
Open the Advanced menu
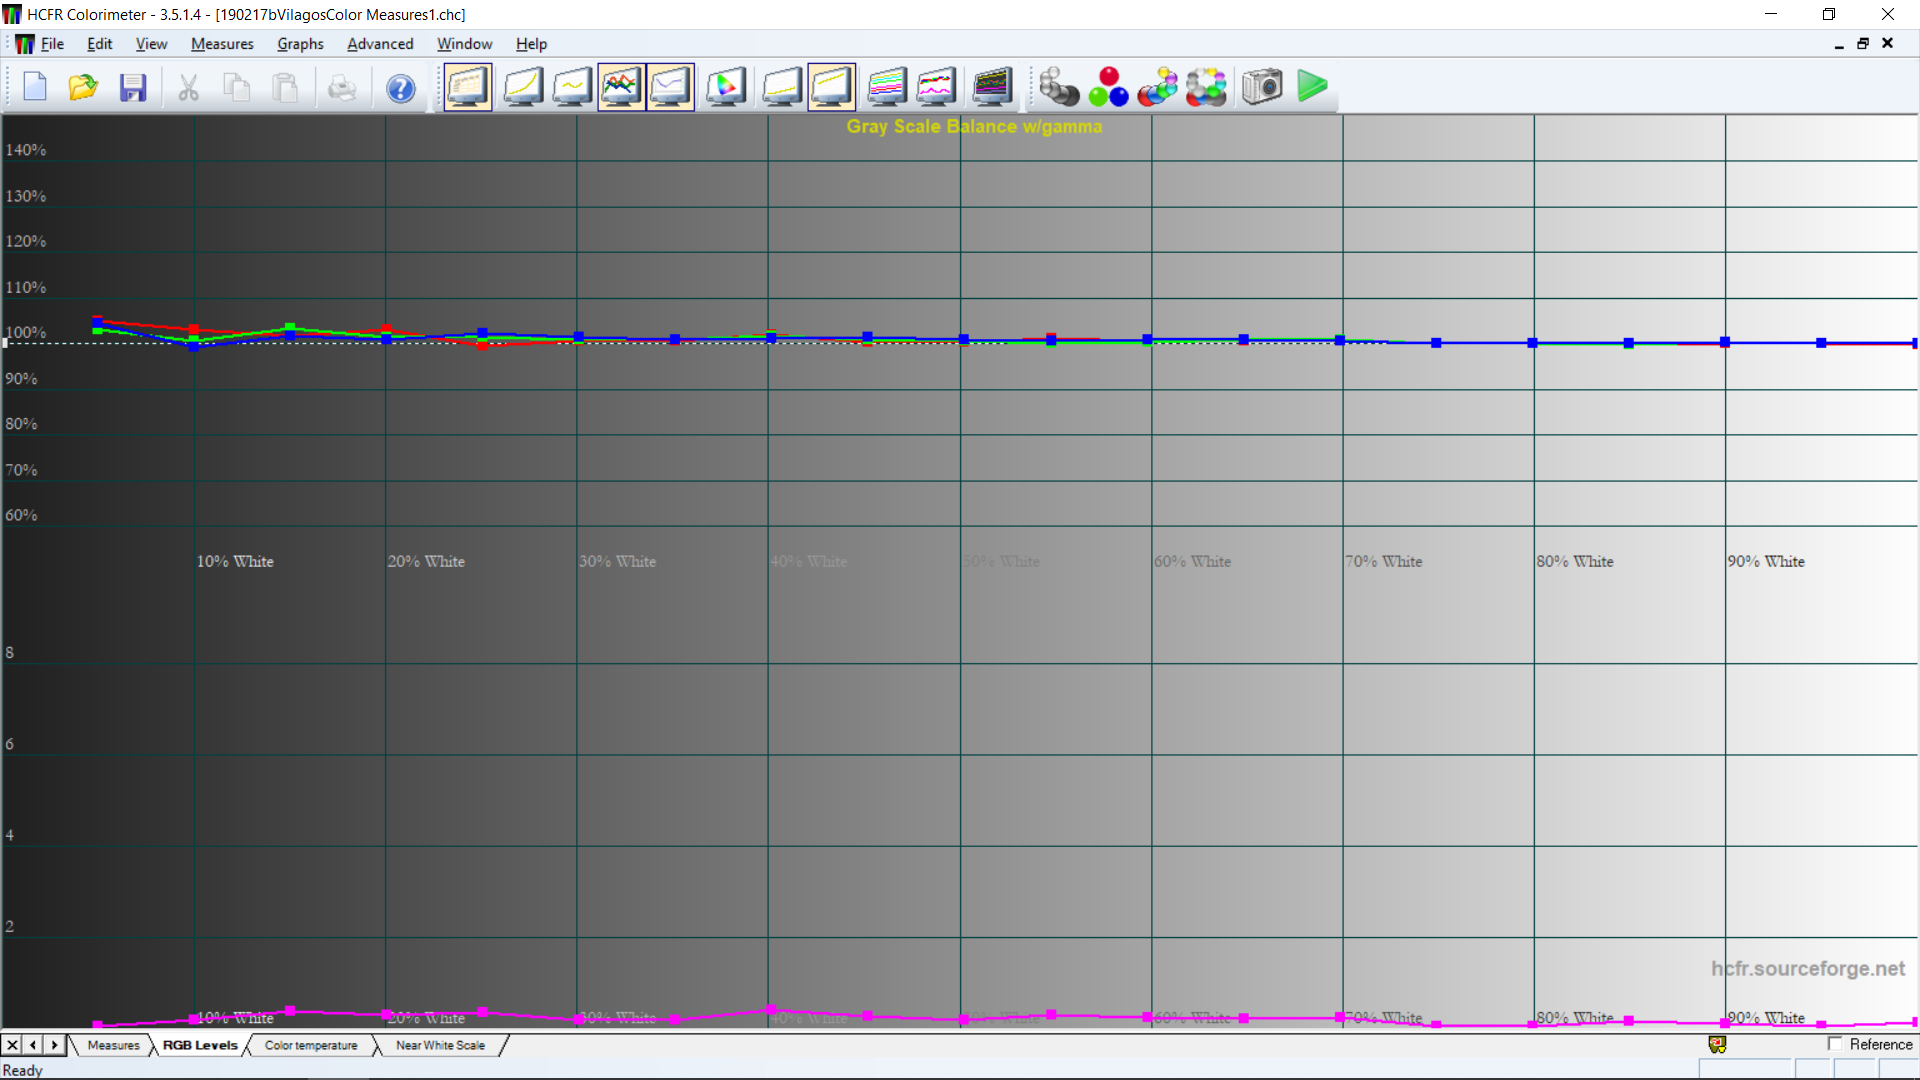(x=380, y=44)
